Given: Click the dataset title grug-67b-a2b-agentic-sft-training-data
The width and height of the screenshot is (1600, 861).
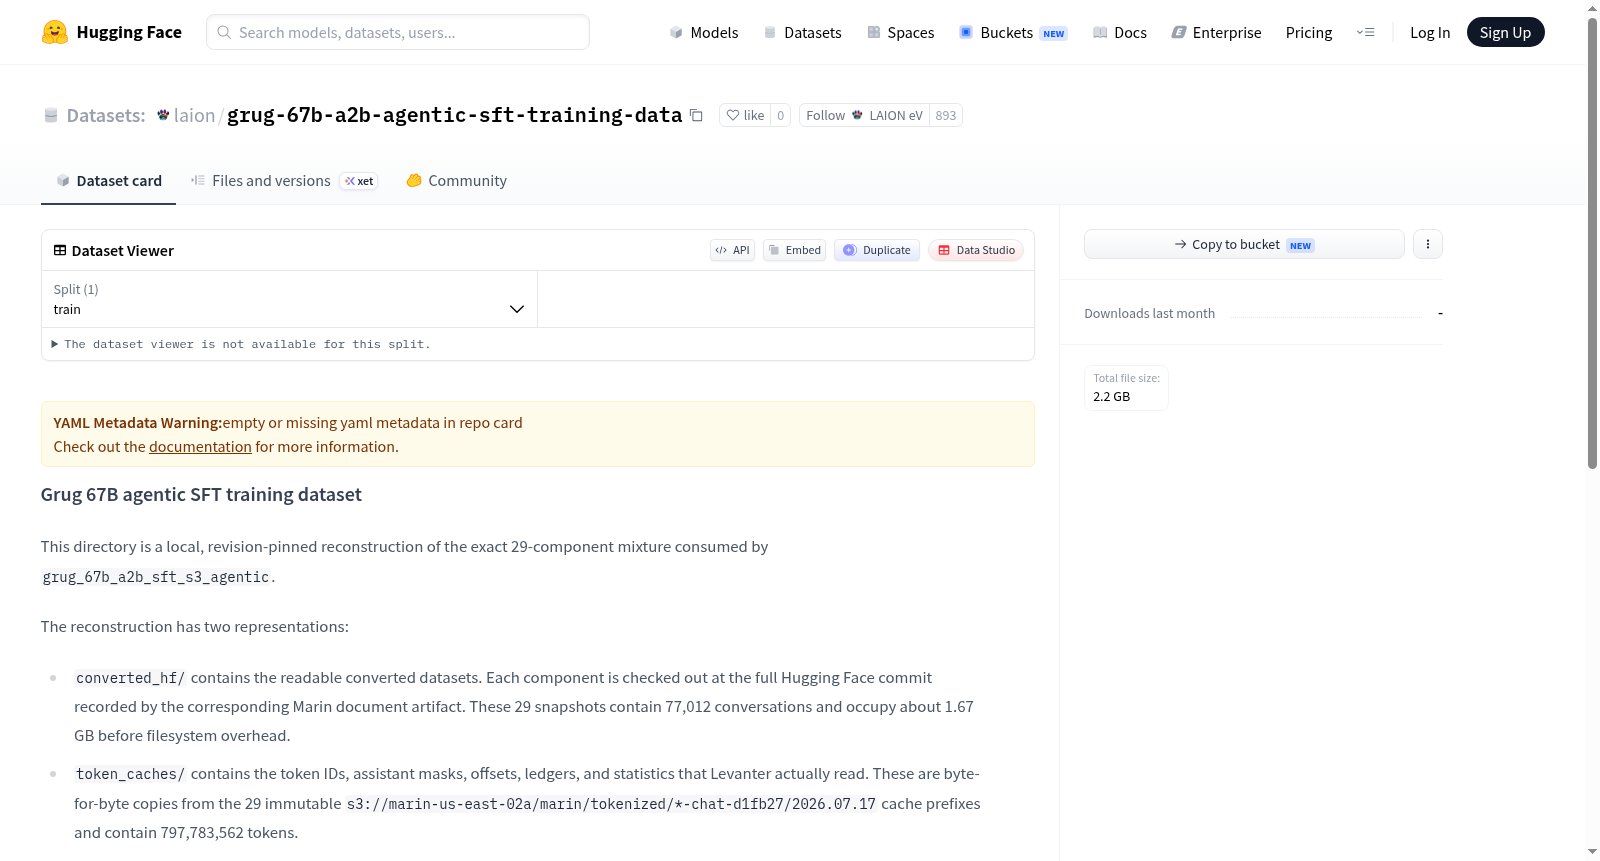Looking at the screenshot, I should point(455,115).
